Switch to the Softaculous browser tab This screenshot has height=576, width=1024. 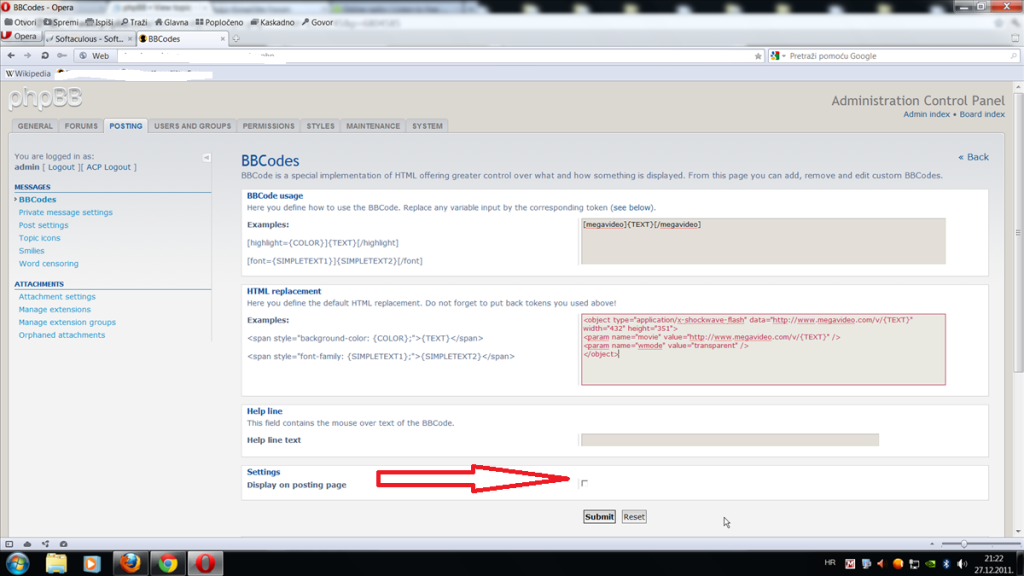[89, 39]
